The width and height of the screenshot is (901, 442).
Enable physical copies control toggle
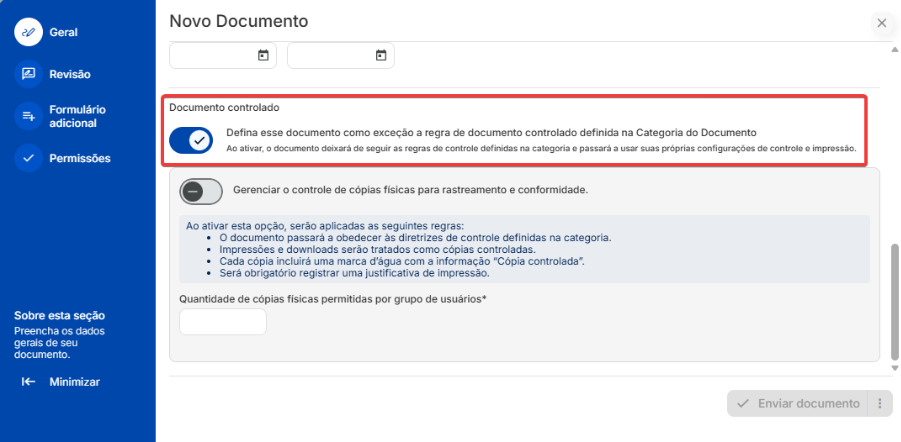click(x=200, y=190)
